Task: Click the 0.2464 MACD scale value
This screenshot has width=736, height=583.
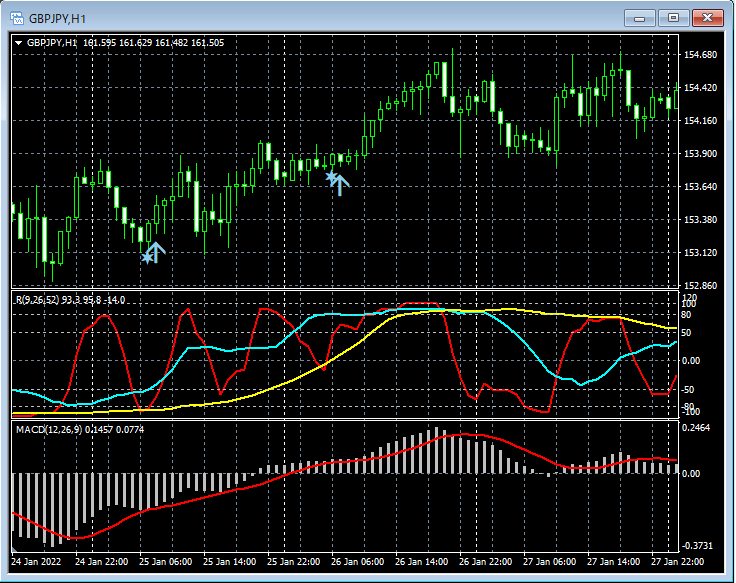Action: point(696,428)
